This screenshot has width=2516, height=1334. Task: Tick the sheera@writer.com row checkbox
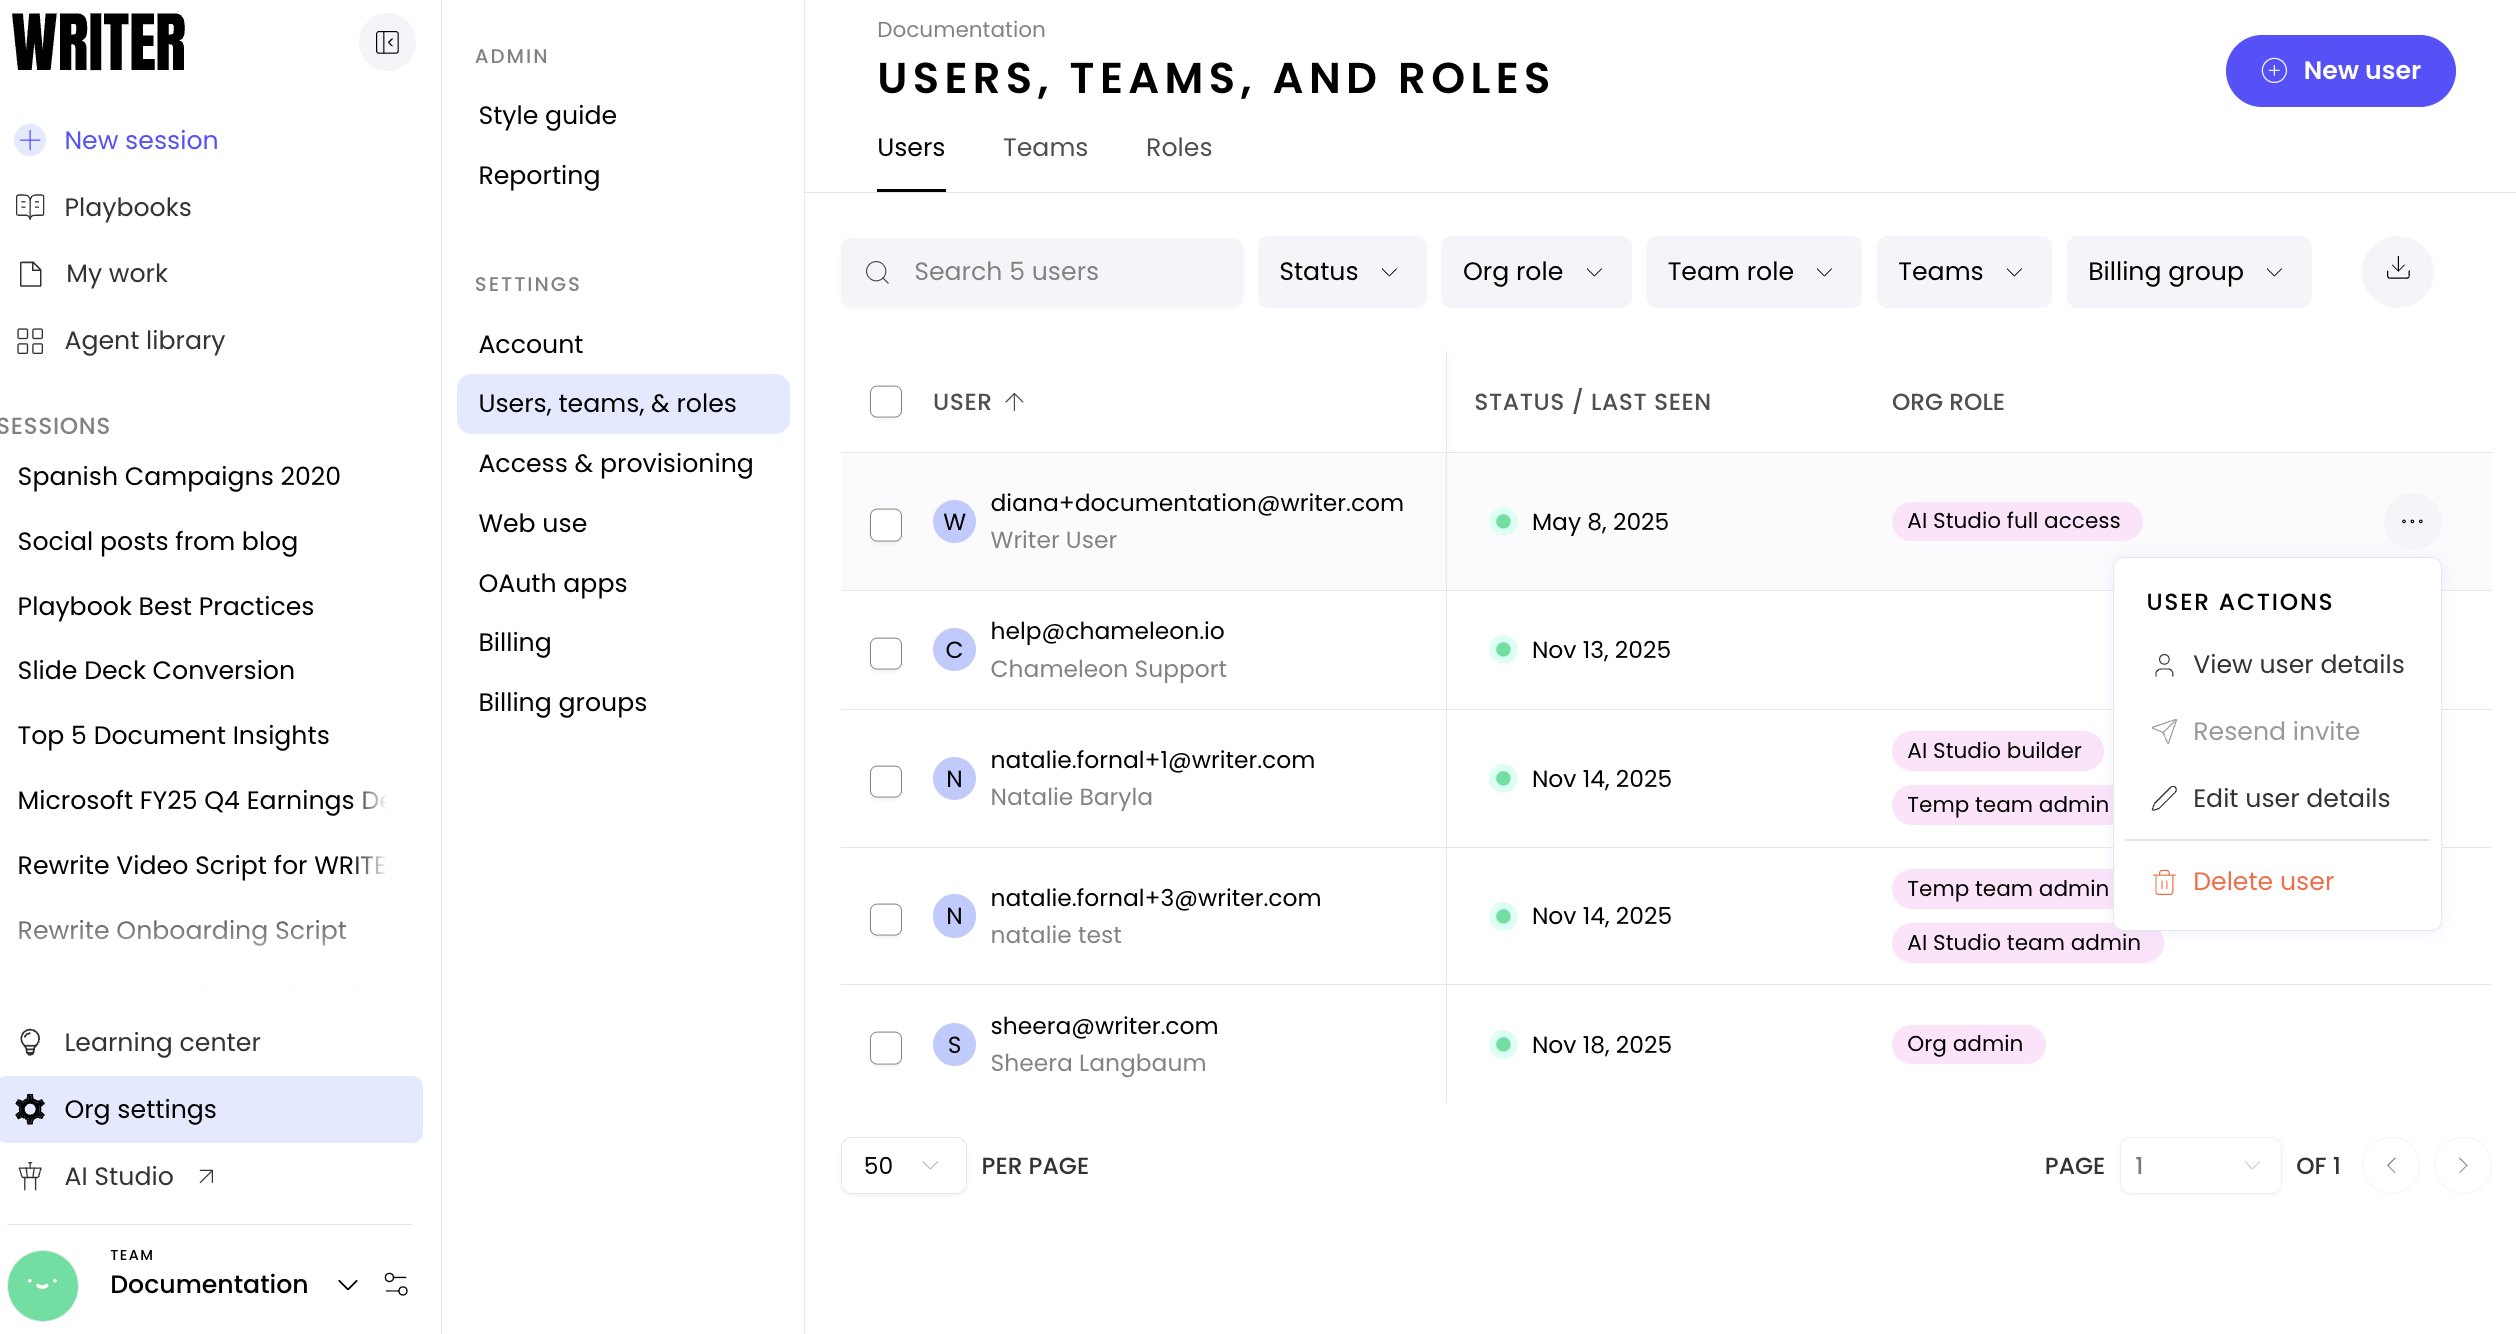click(x=885, y=1047)
